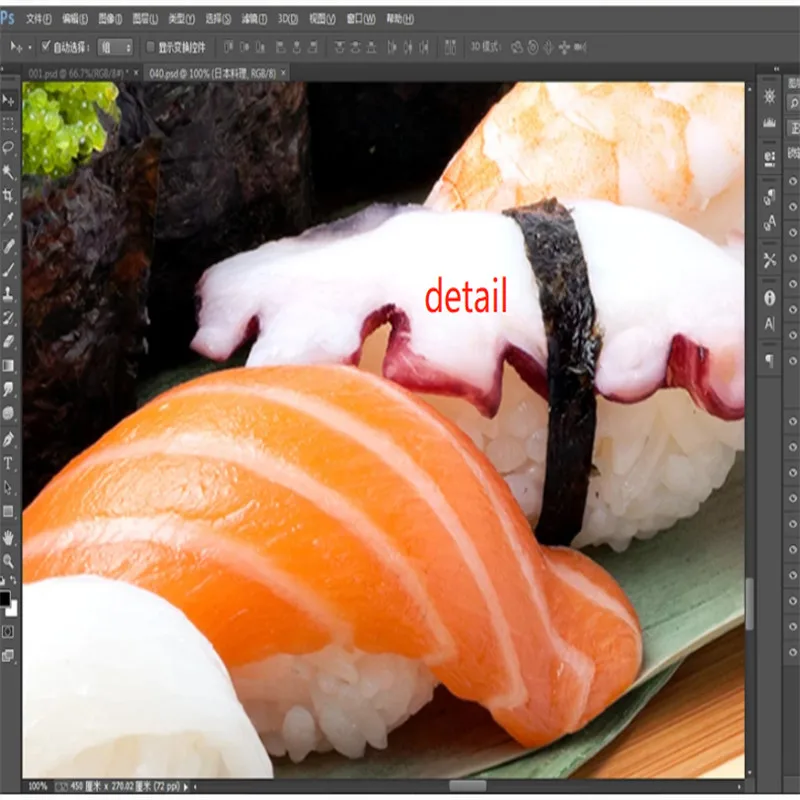Choose the 3D roll mode icon

pos(533,47)
